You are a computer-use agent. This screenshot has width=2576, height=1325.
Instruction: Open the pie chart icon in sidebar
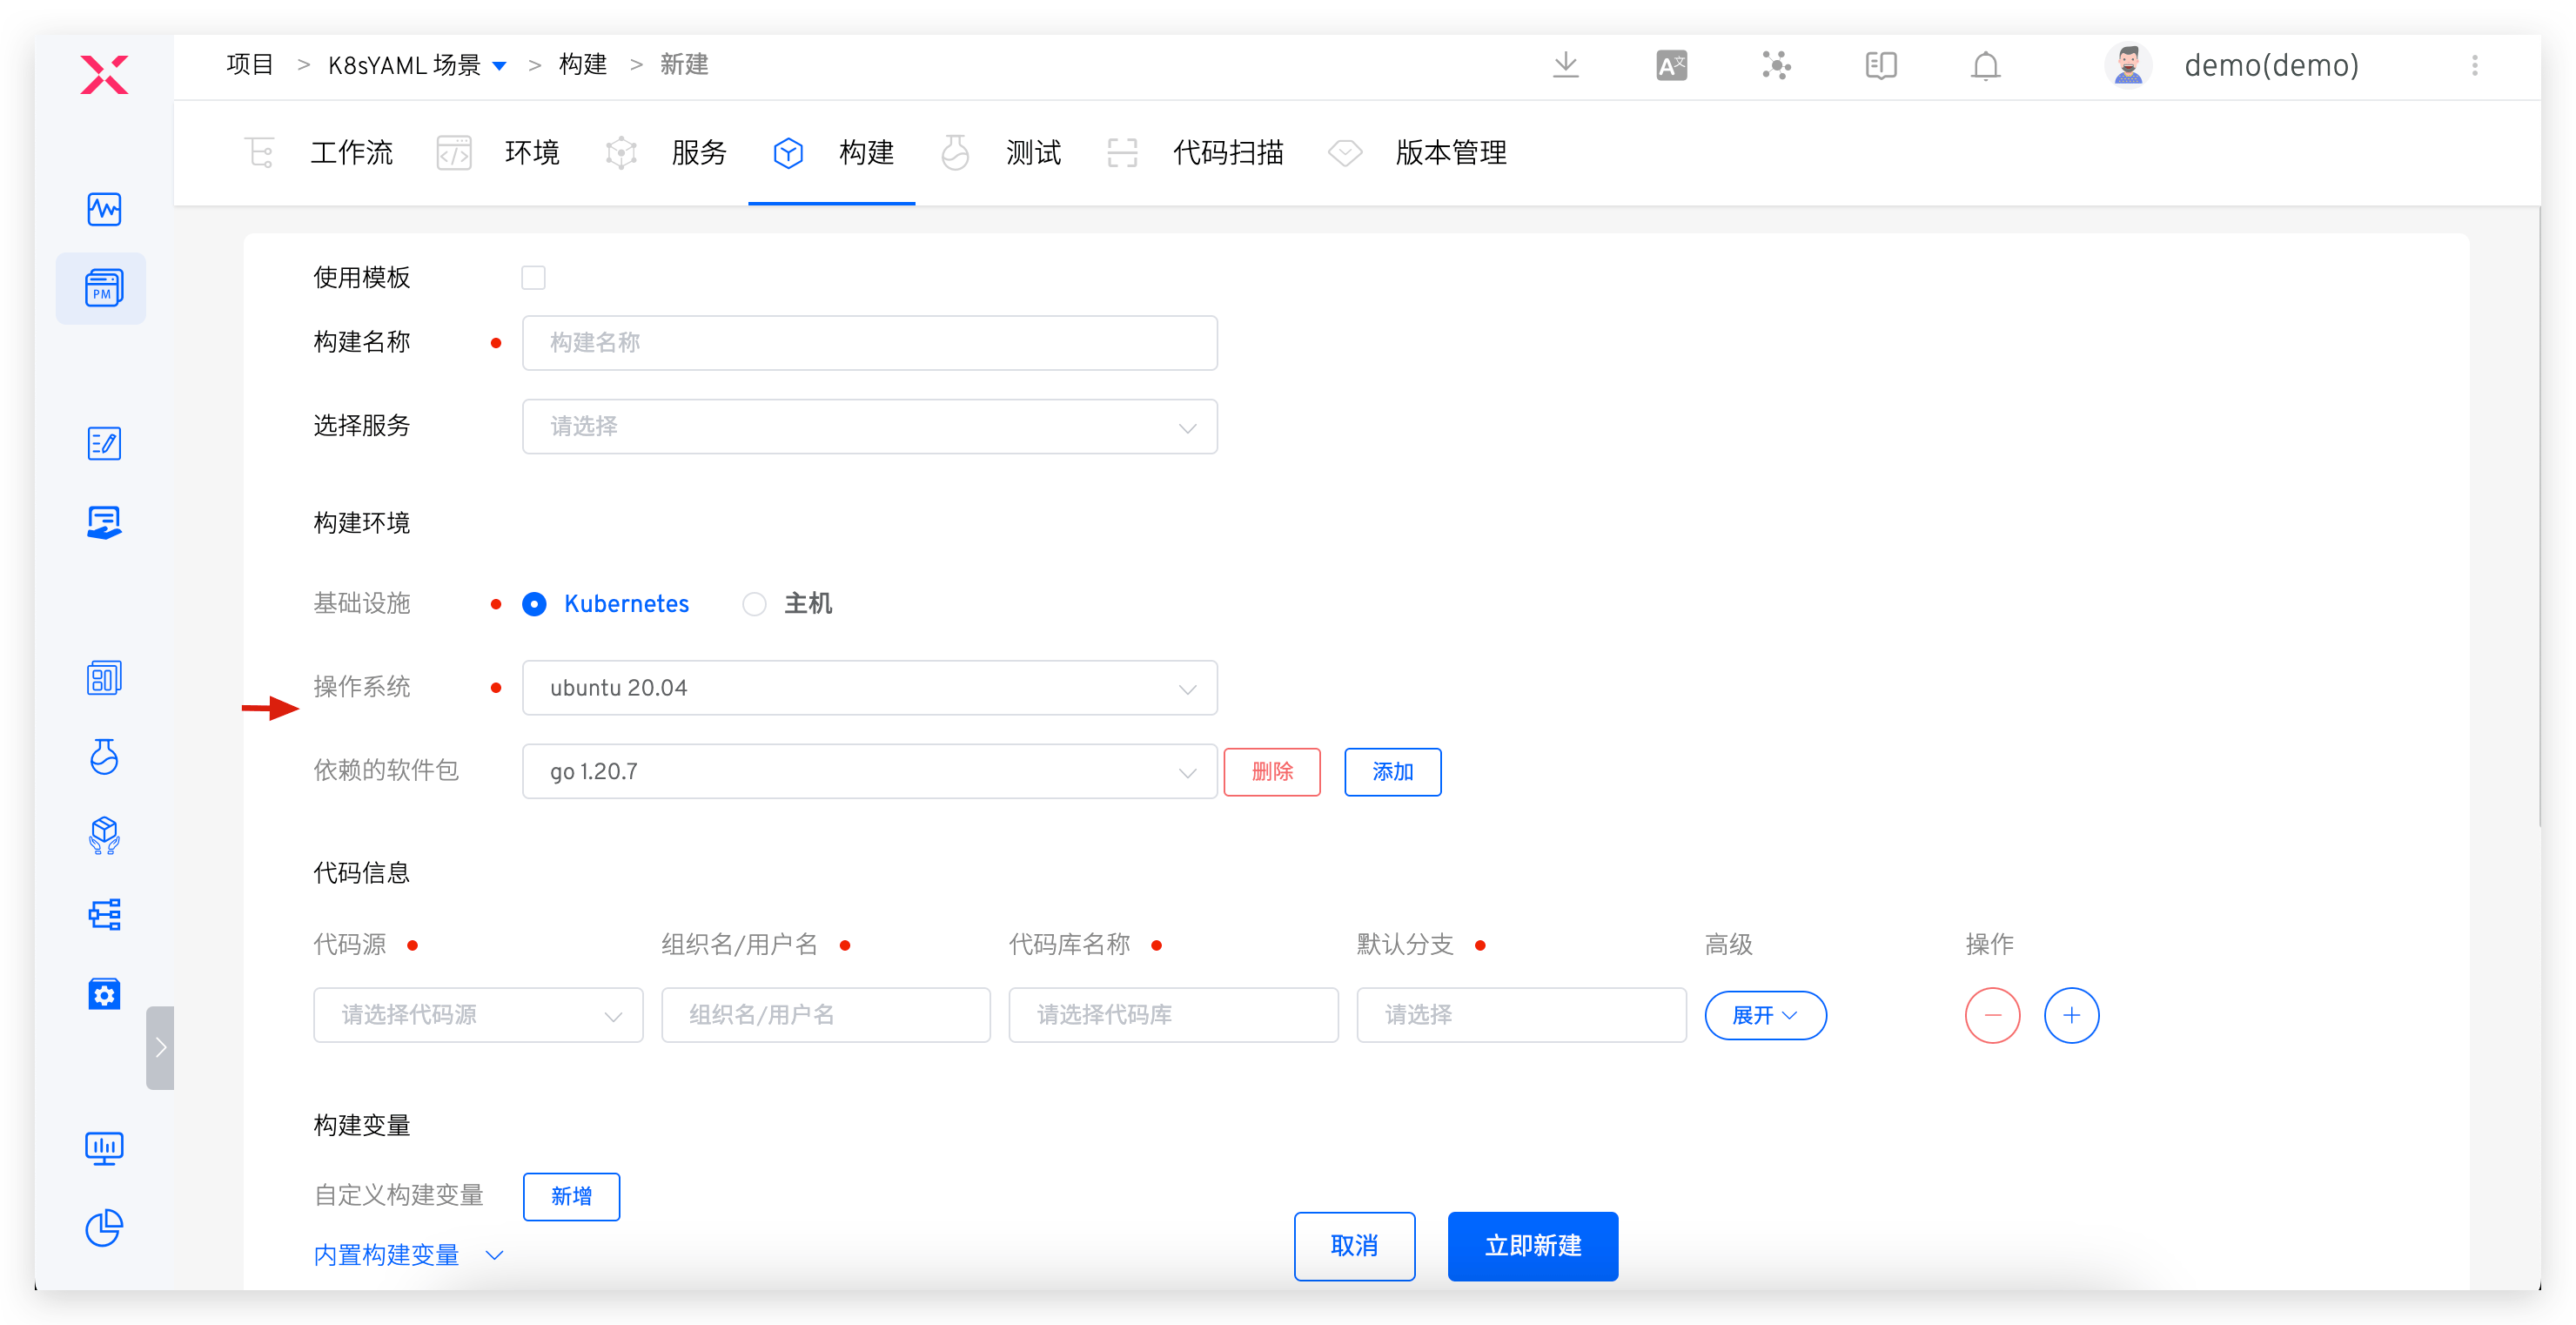point(104,1227)
